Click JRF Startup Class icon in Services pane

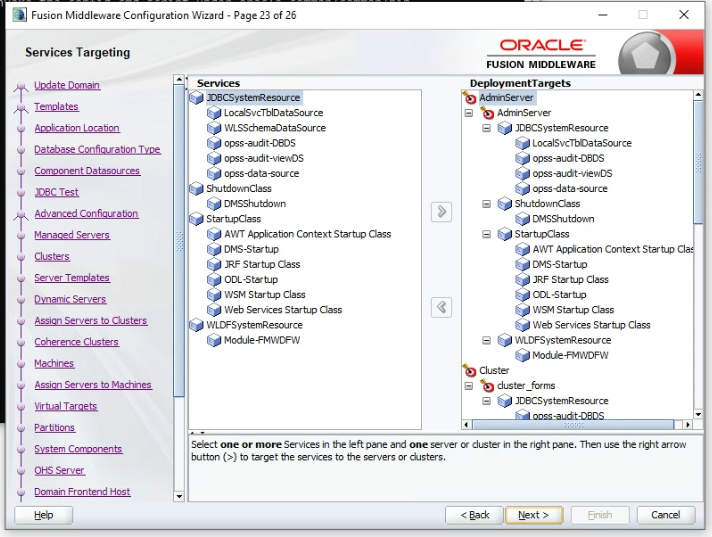click(x=214, y=264)
